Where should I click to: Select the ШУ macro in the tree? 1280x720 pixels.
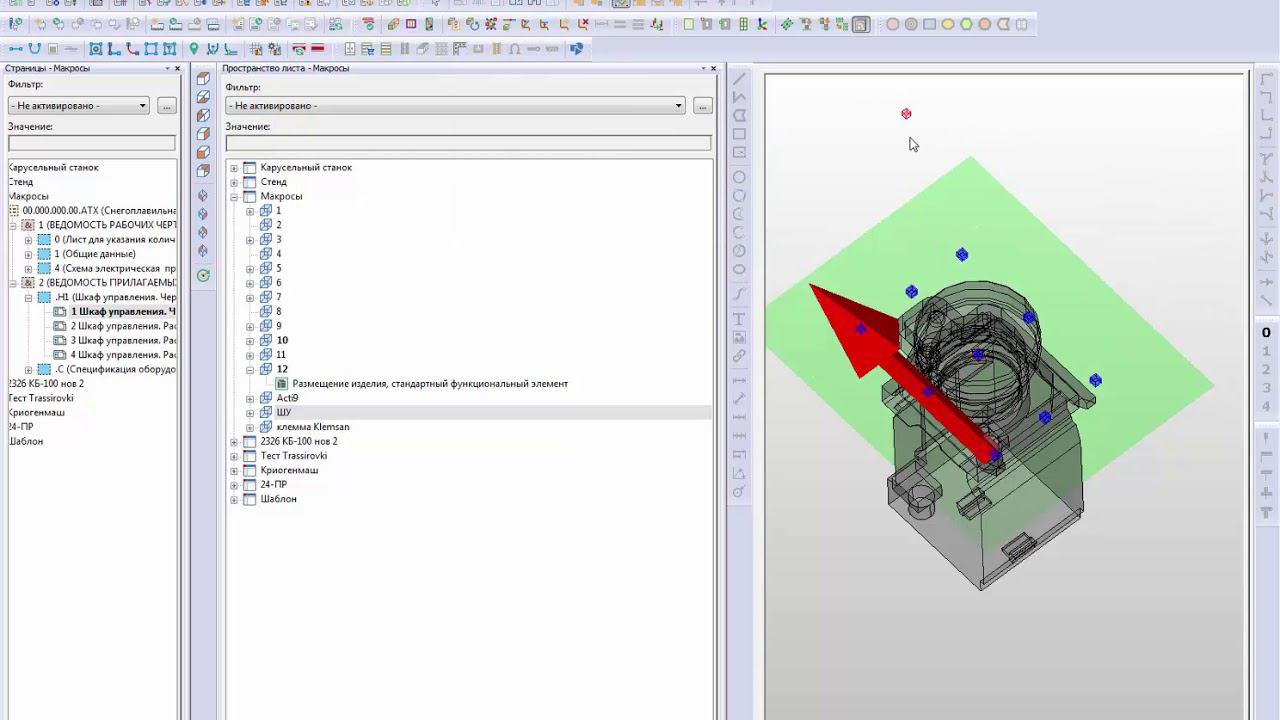284,412
